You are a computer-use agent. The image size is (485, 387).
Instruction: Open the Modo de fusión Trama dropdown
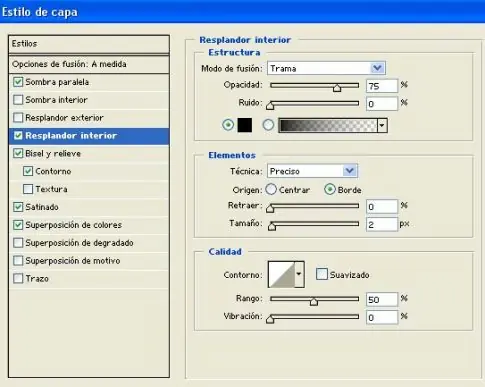tap(326, 68)
